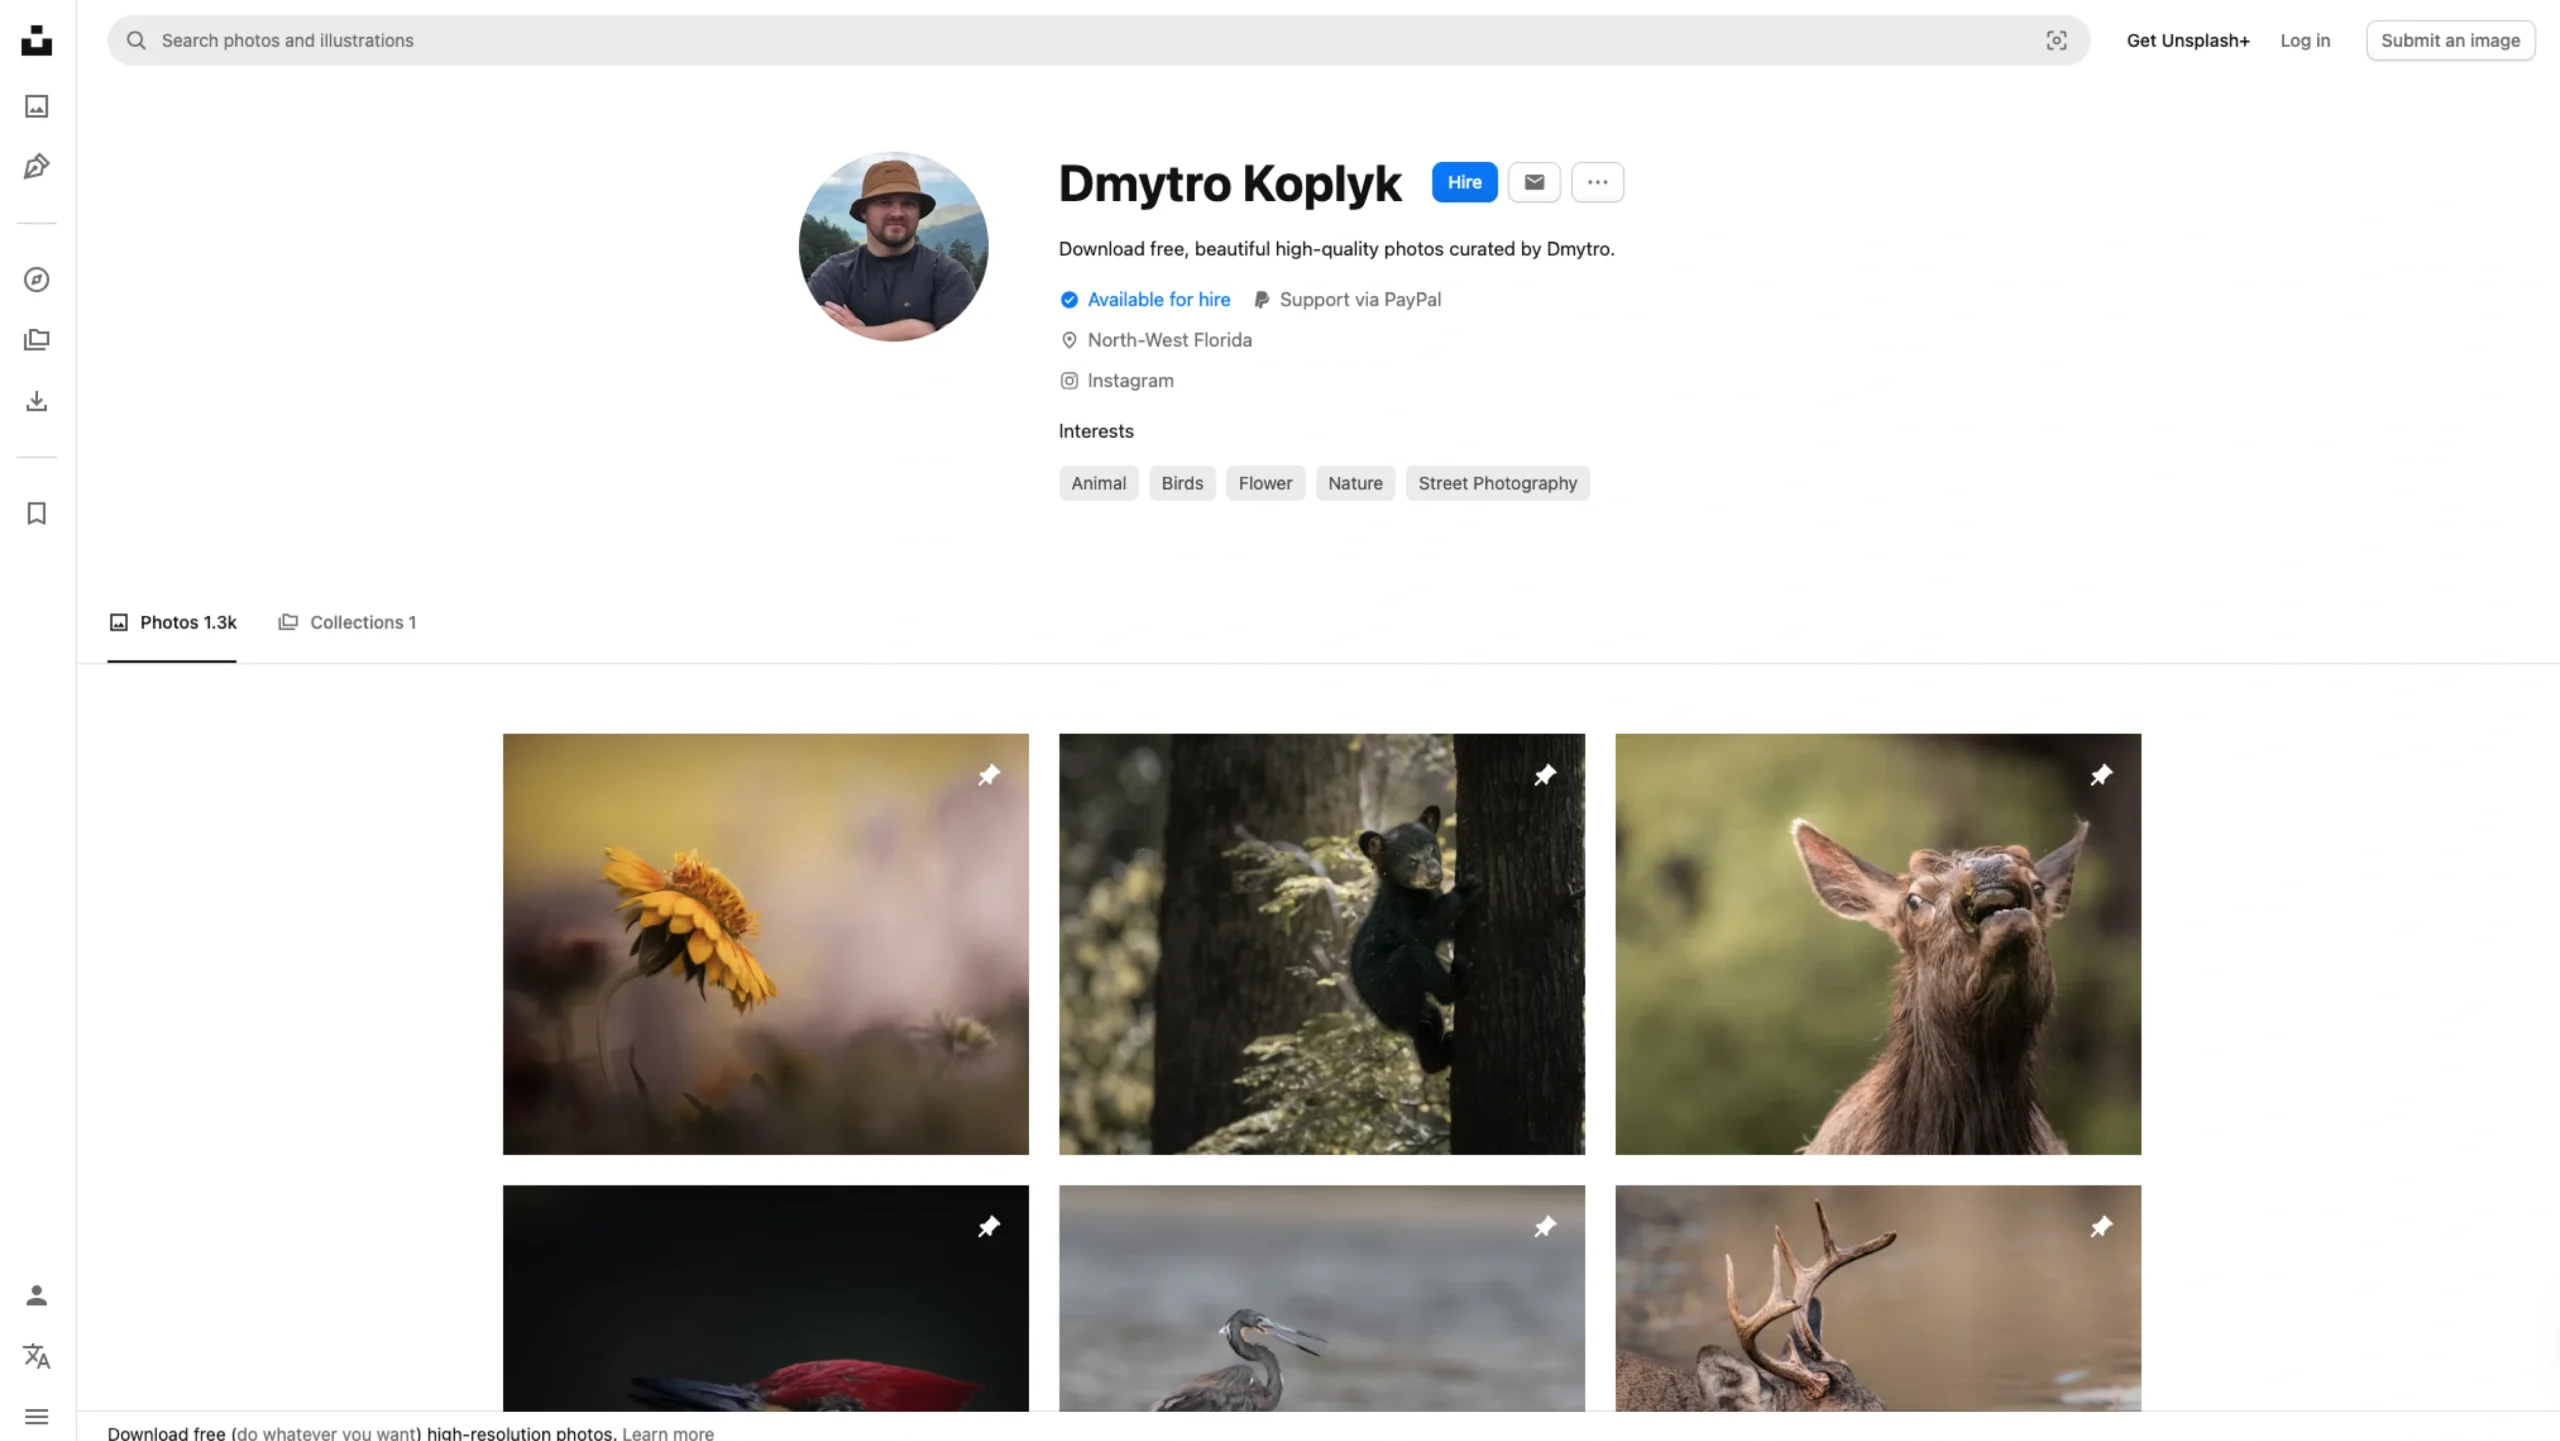Open the Learn more license link
This screenshot has height=1441, width=2560.
pos(668,1433)
